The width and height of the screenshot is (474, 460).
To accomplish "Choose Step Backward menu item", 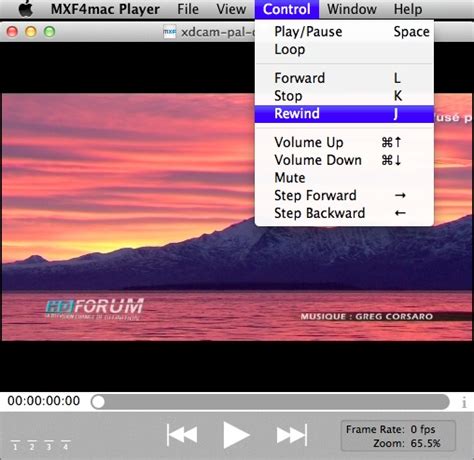I will (x=344, y=213).
